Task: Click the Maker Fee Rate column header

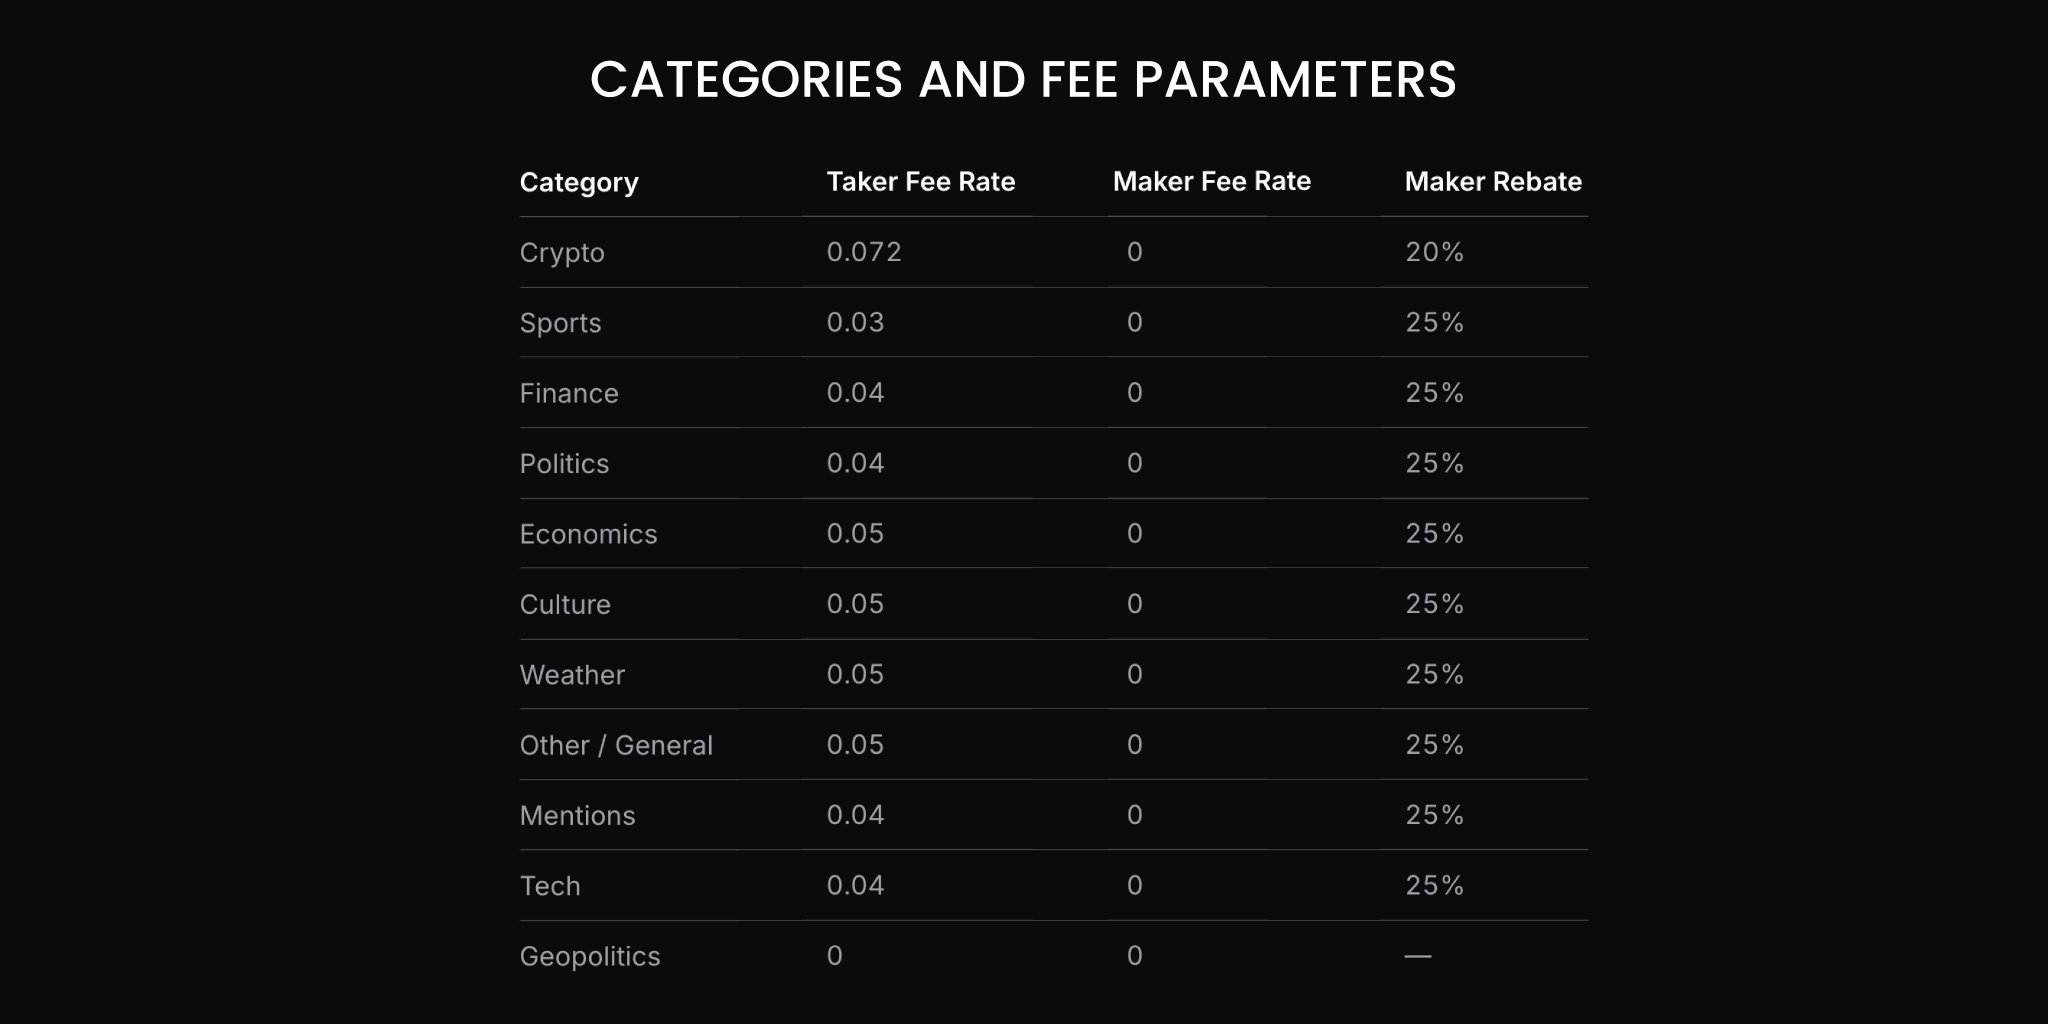Action: (x=1211, y=182)
